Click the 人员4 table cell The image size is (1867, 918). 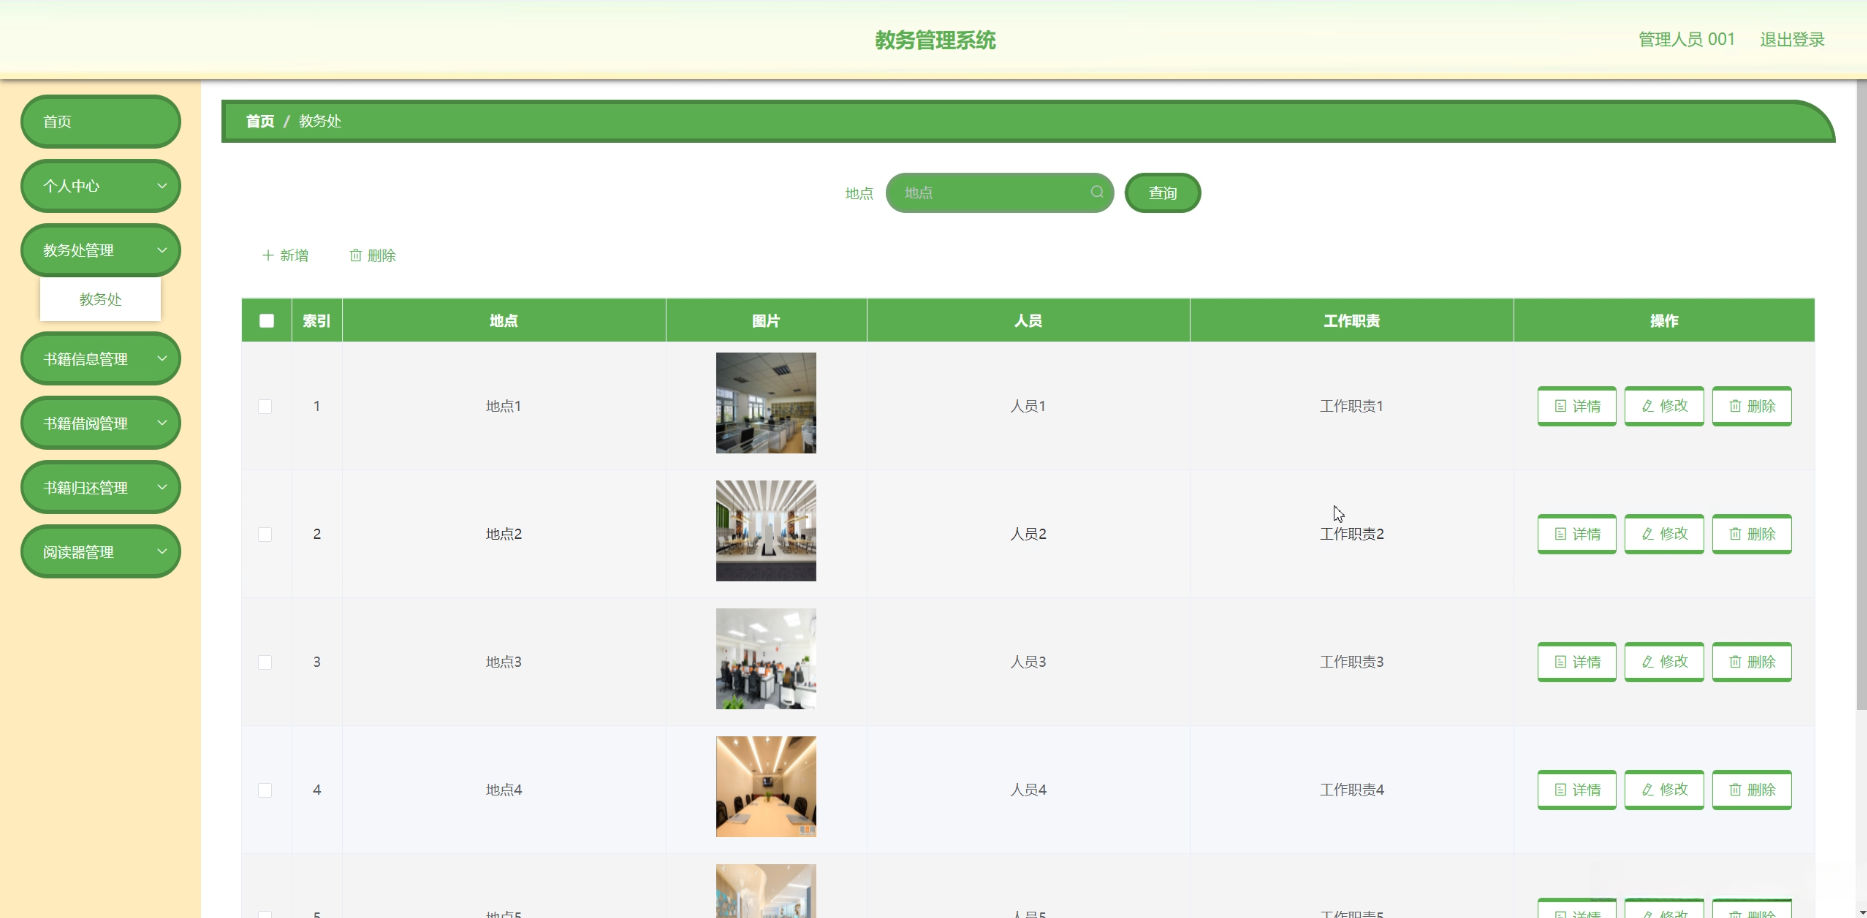tap(1028, 790)
